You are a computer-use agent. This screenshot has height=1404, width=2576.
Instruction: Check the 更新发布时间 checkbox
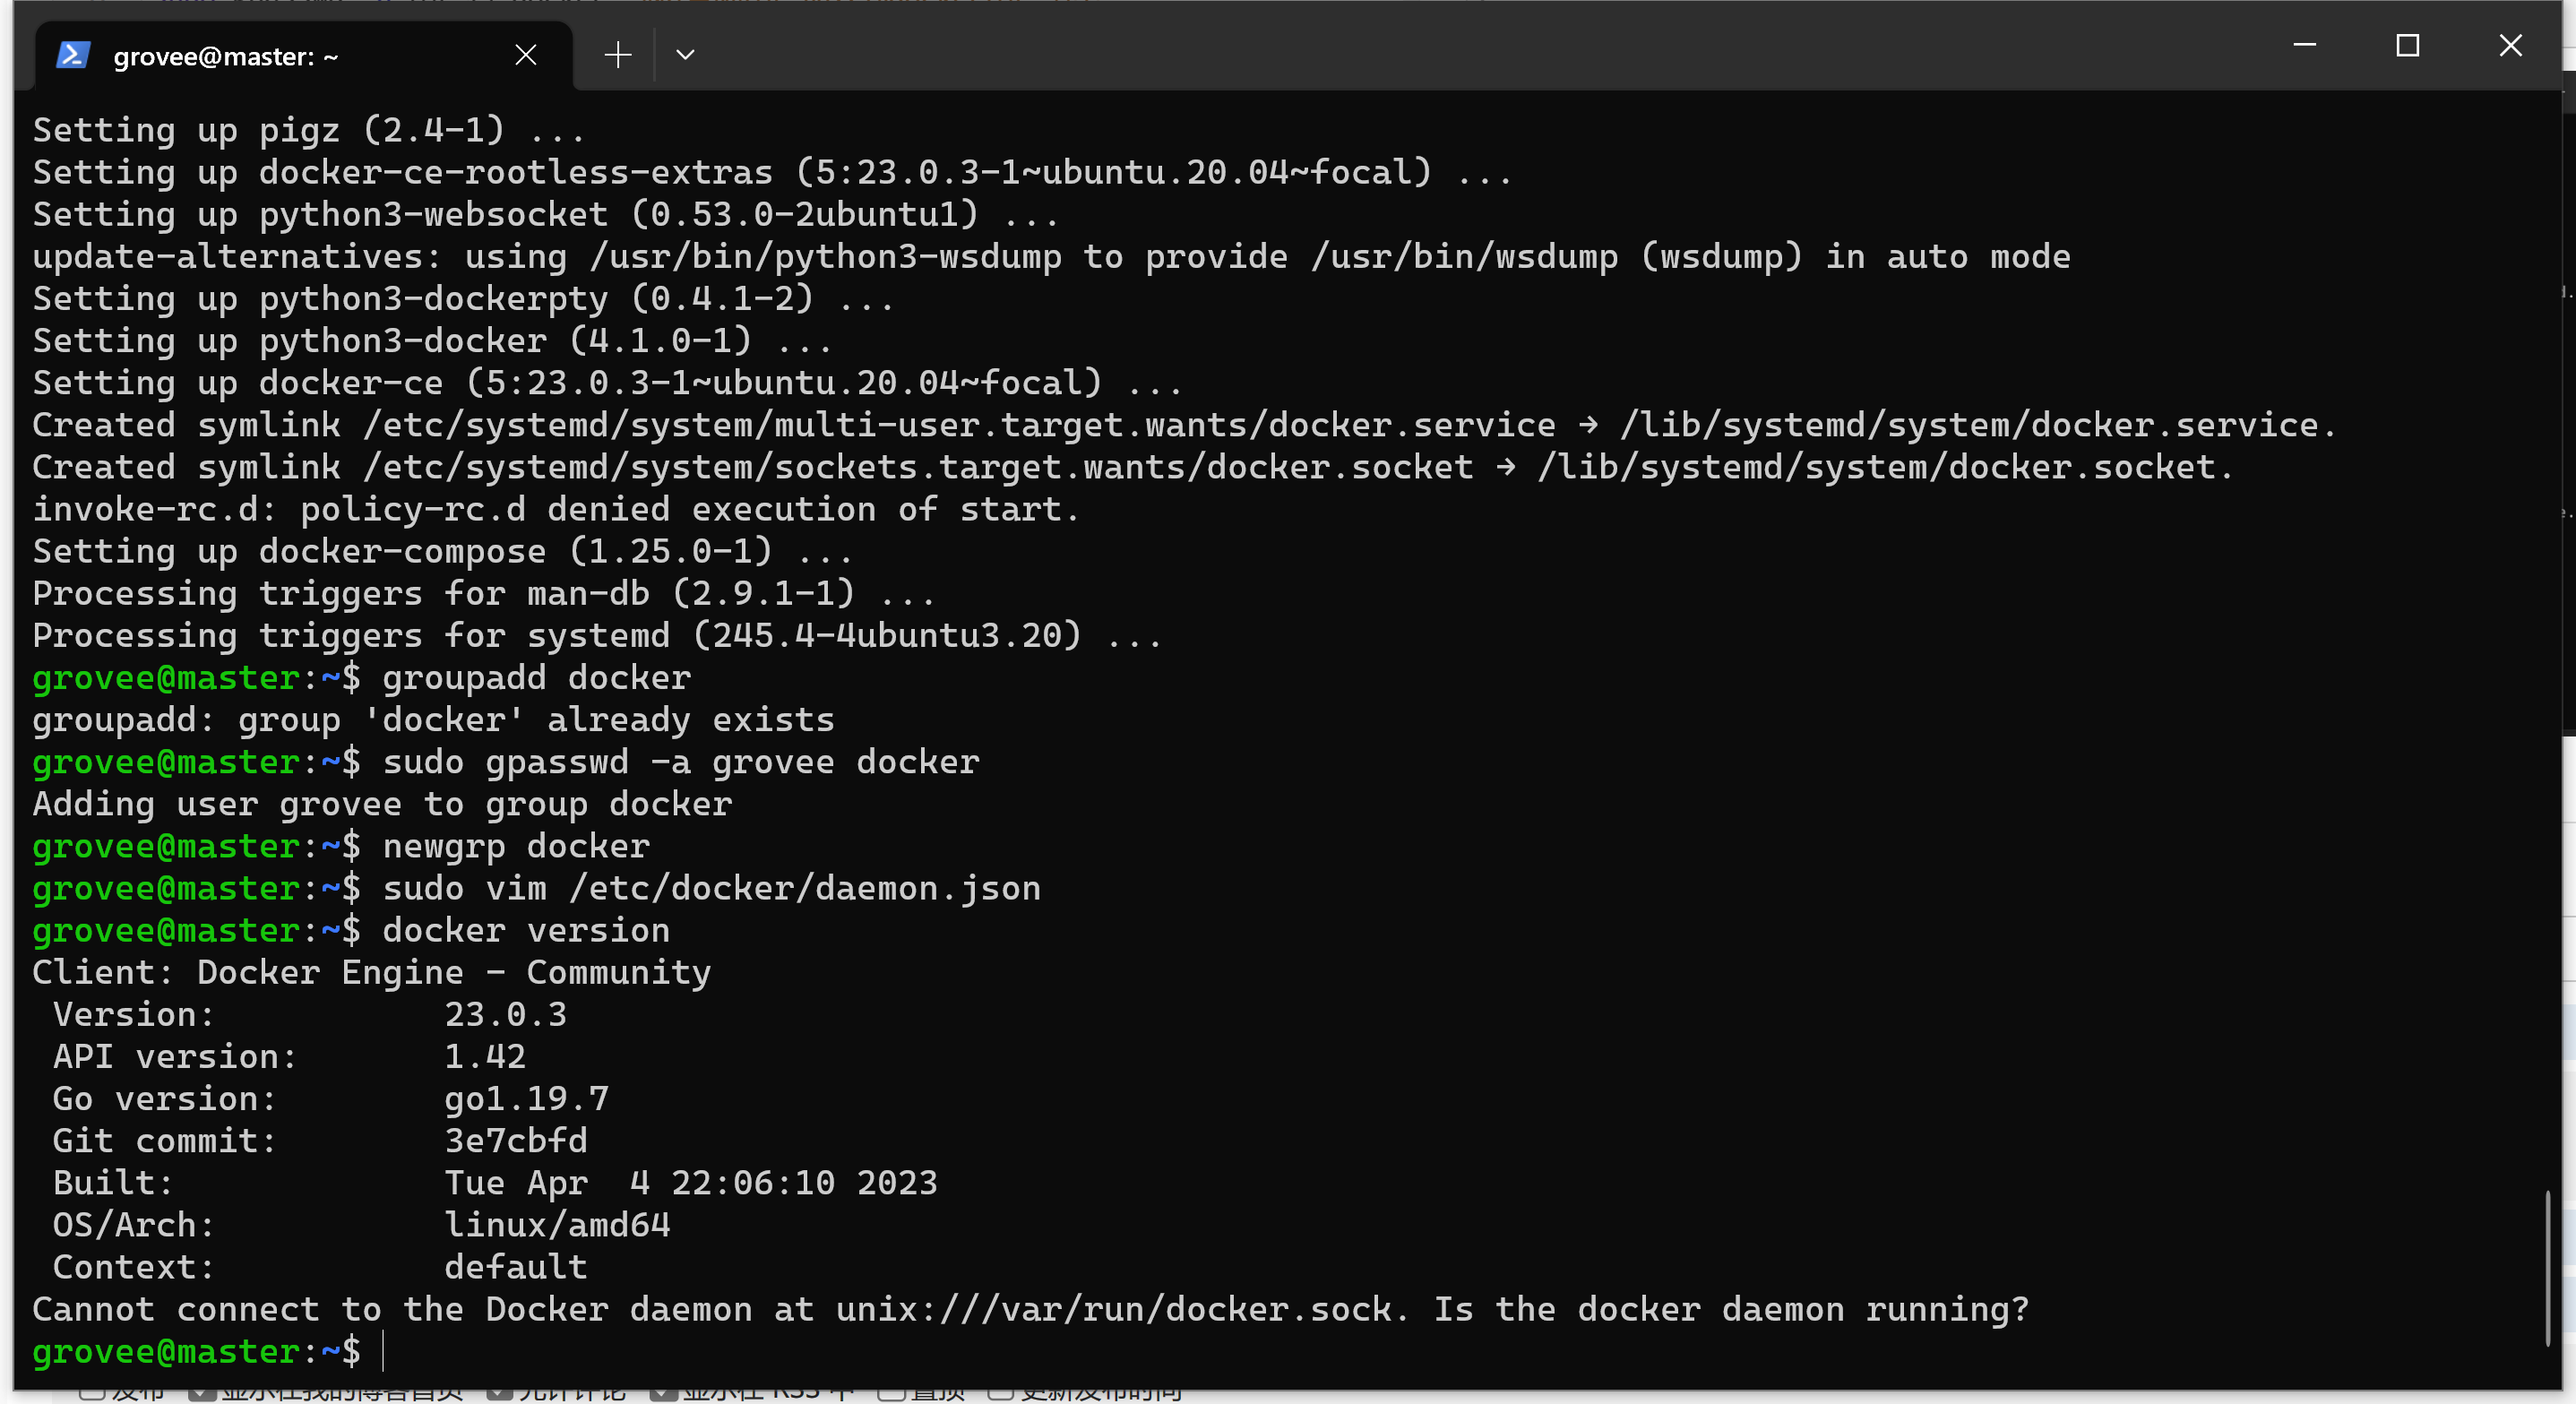[1000, 1394]
